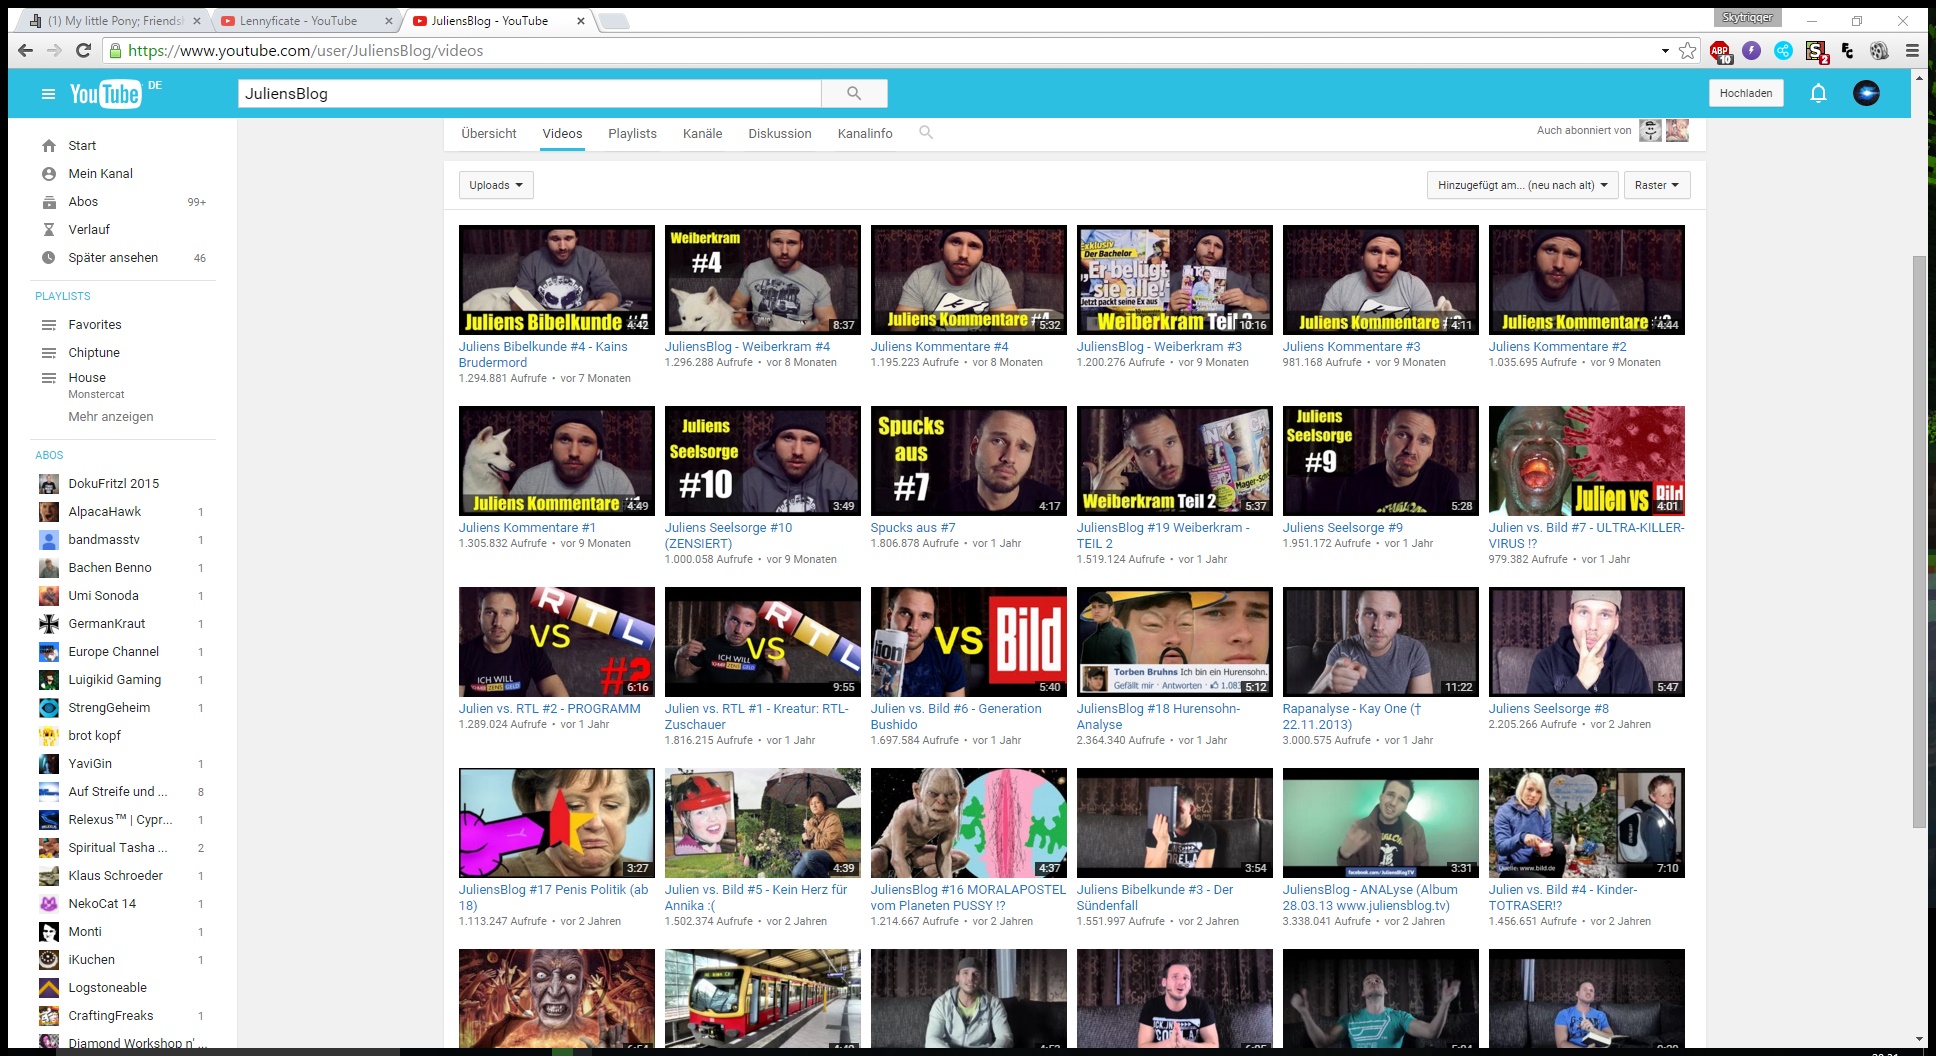Click the purple extension icon in toolbar
This screenshot has height=1056, width=1936.
[x=1751, y=50]
